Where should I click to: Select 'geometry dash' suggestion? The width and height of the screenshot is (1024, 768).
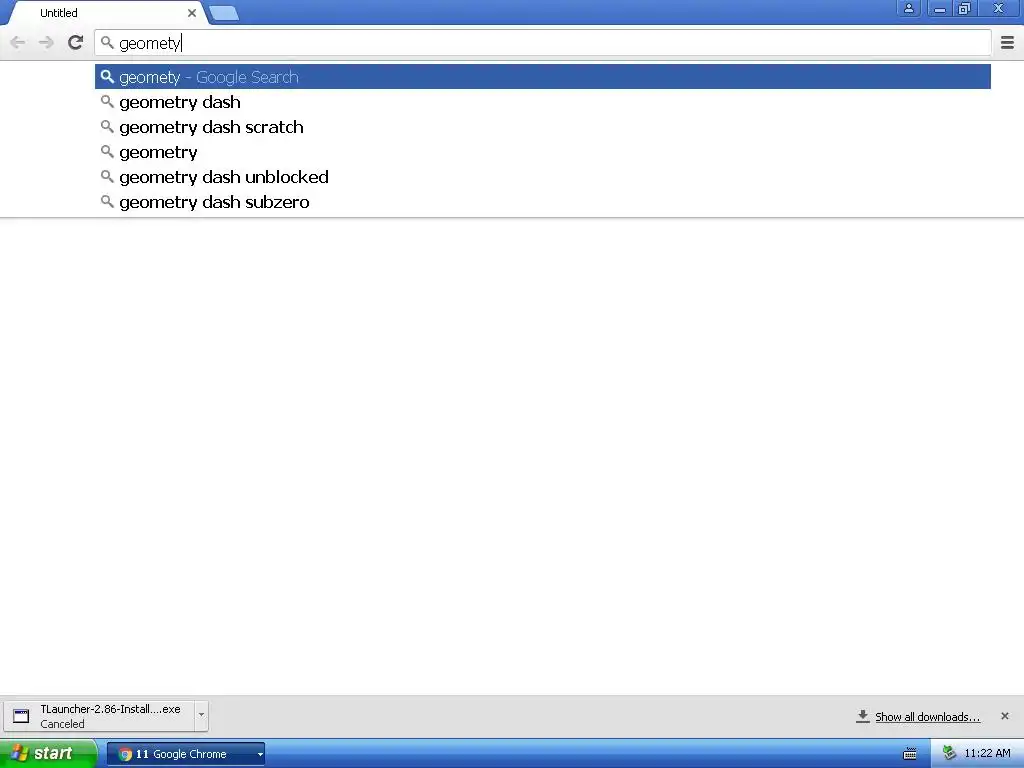(543, 102)
